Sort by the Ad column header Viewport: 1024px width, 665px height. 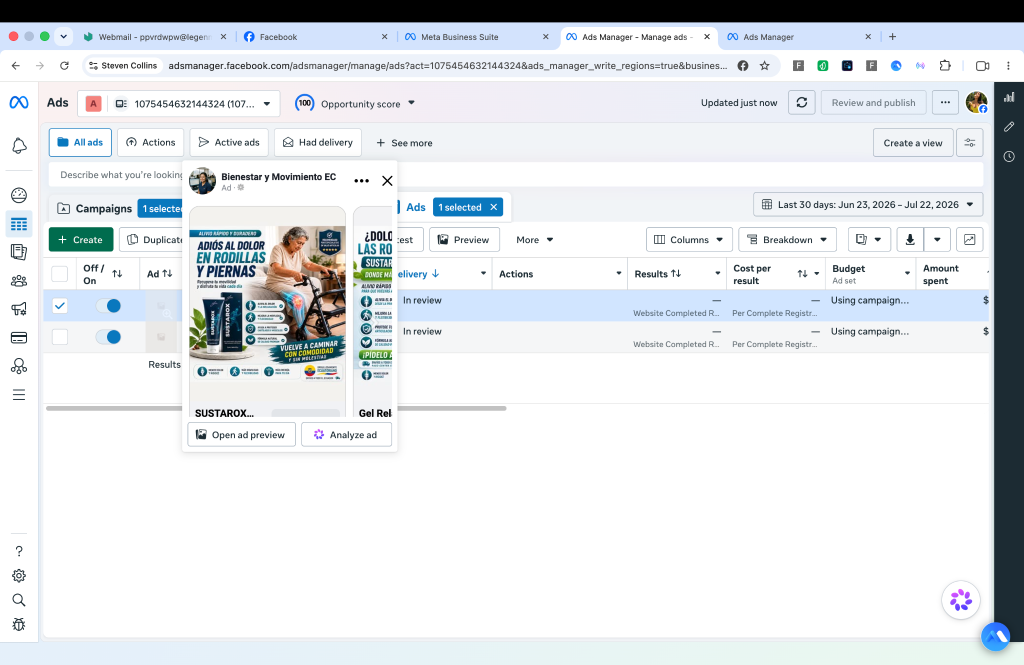pyautogui.click(x=160, y=274)
